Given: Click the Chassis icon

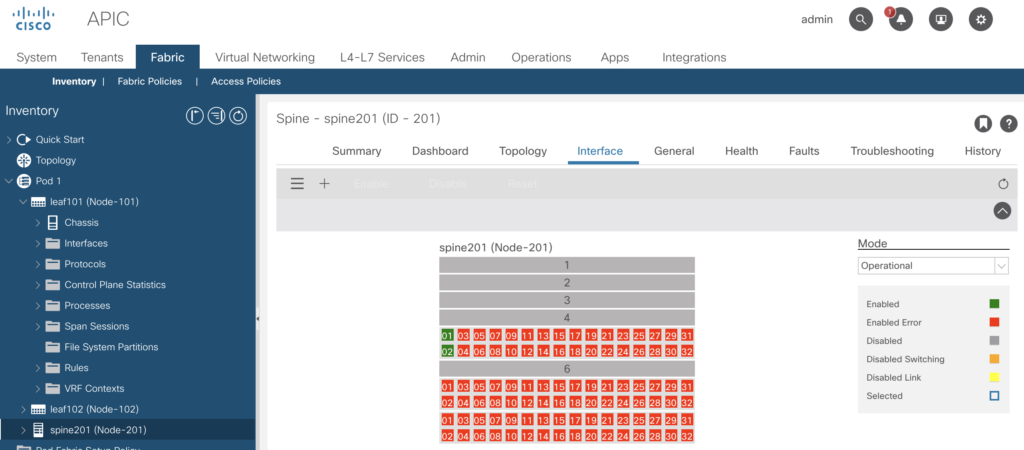Looking at the screenshot, I should click(52, 223).
